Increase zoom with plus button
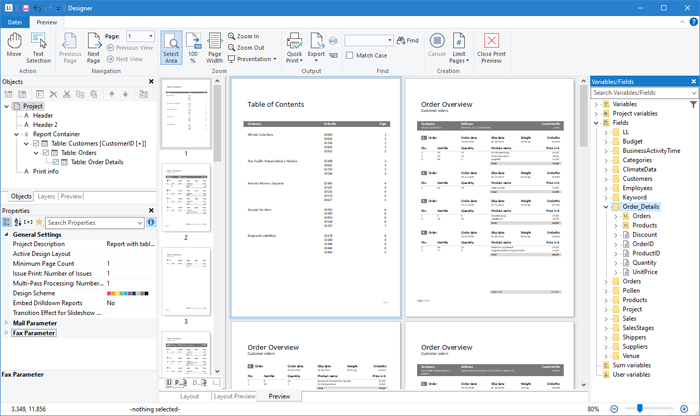Screen dimensions: 700x416 (x=684, y=409)
